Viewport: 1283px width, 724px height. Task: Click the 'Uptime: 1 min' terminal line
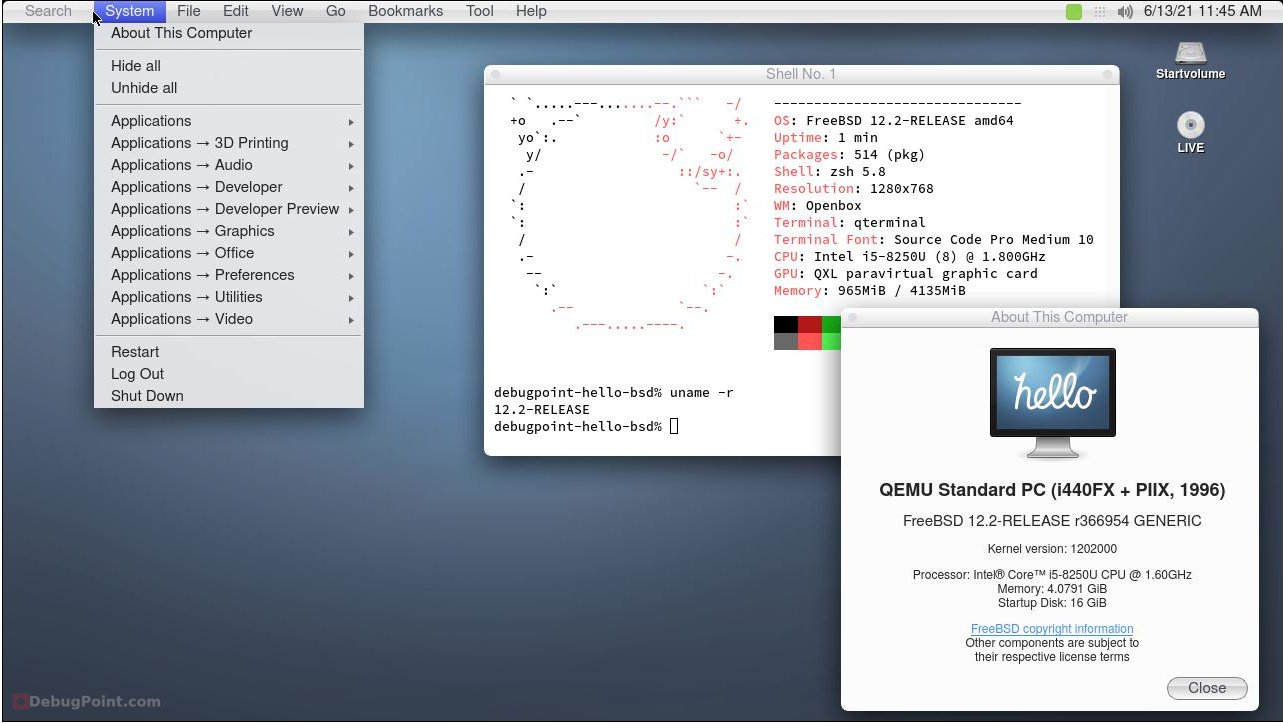point(826,138)
